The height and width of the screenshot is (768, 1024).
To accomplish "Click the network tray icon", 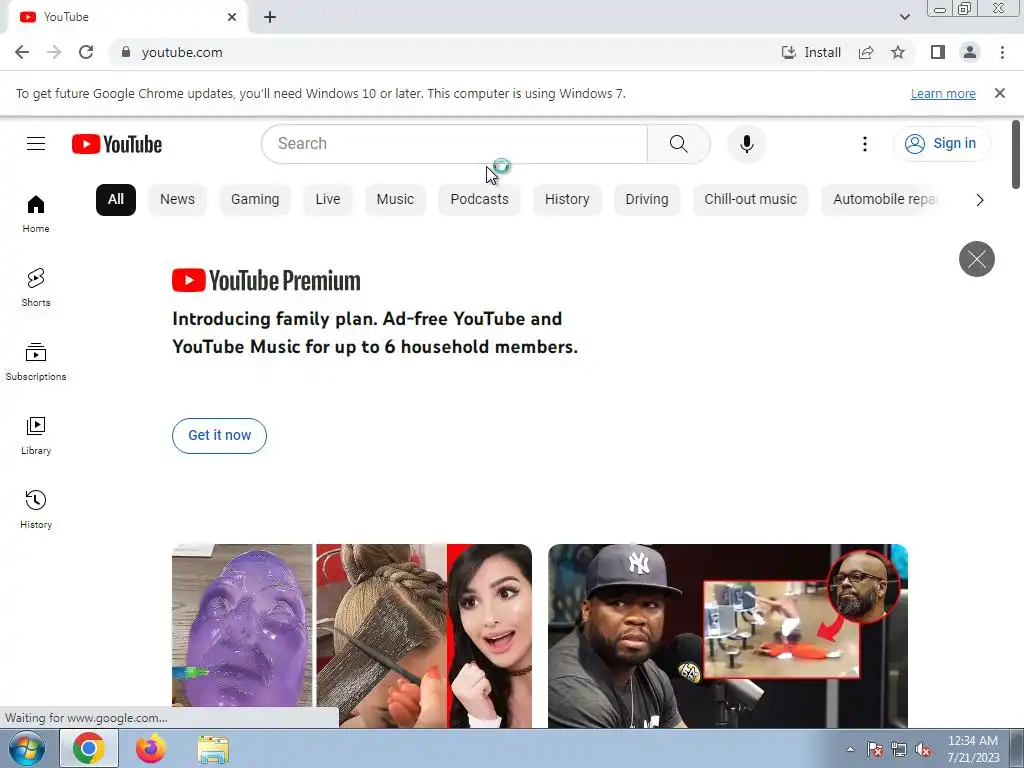I will pos(899,750).
